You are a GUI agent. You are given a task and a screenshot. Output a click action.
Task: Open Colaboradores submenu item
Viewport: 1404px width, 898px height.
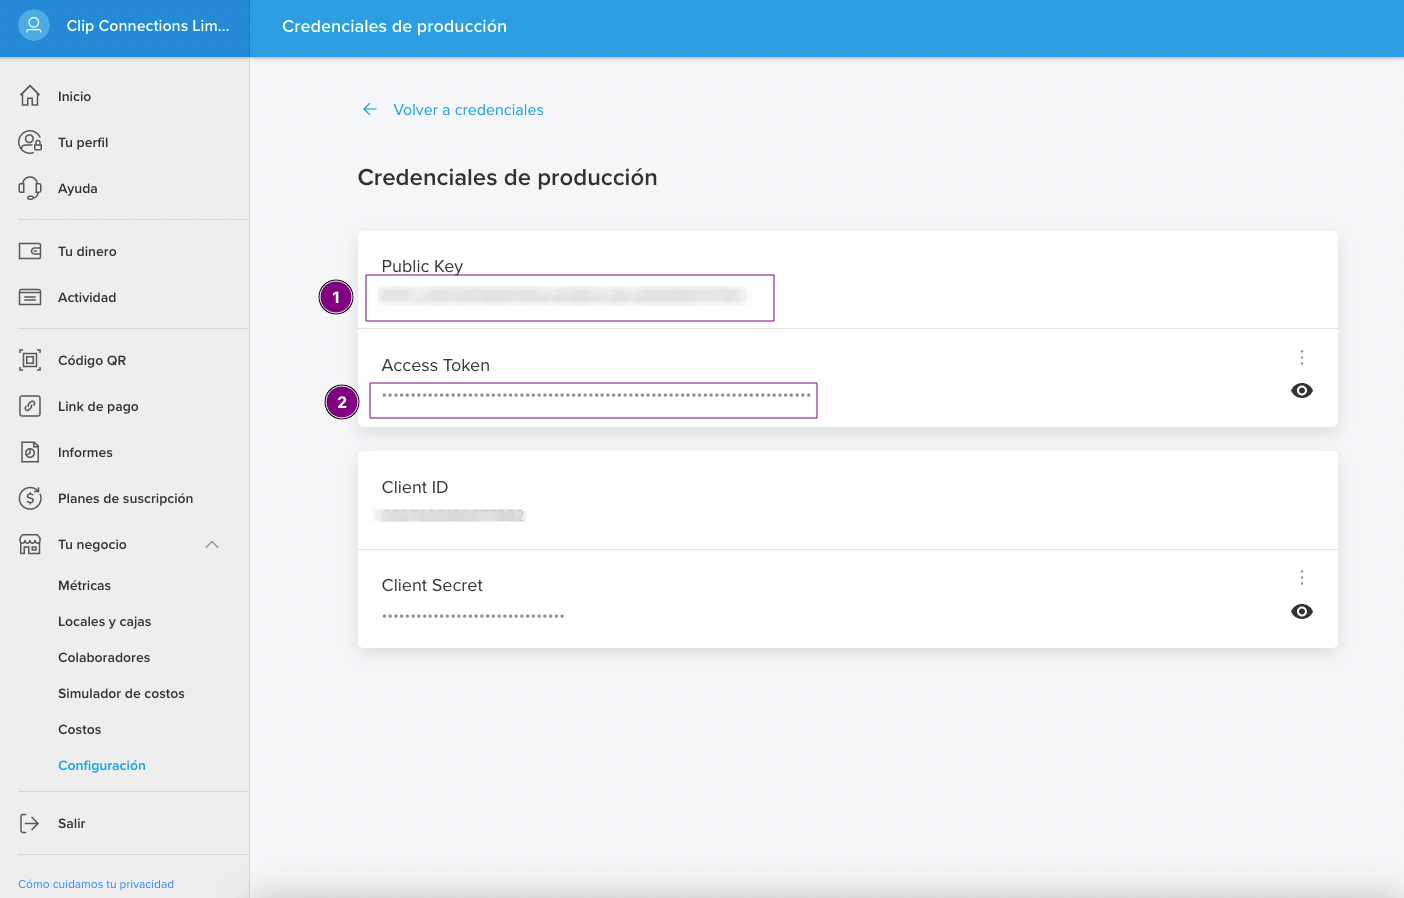[104, 657]
